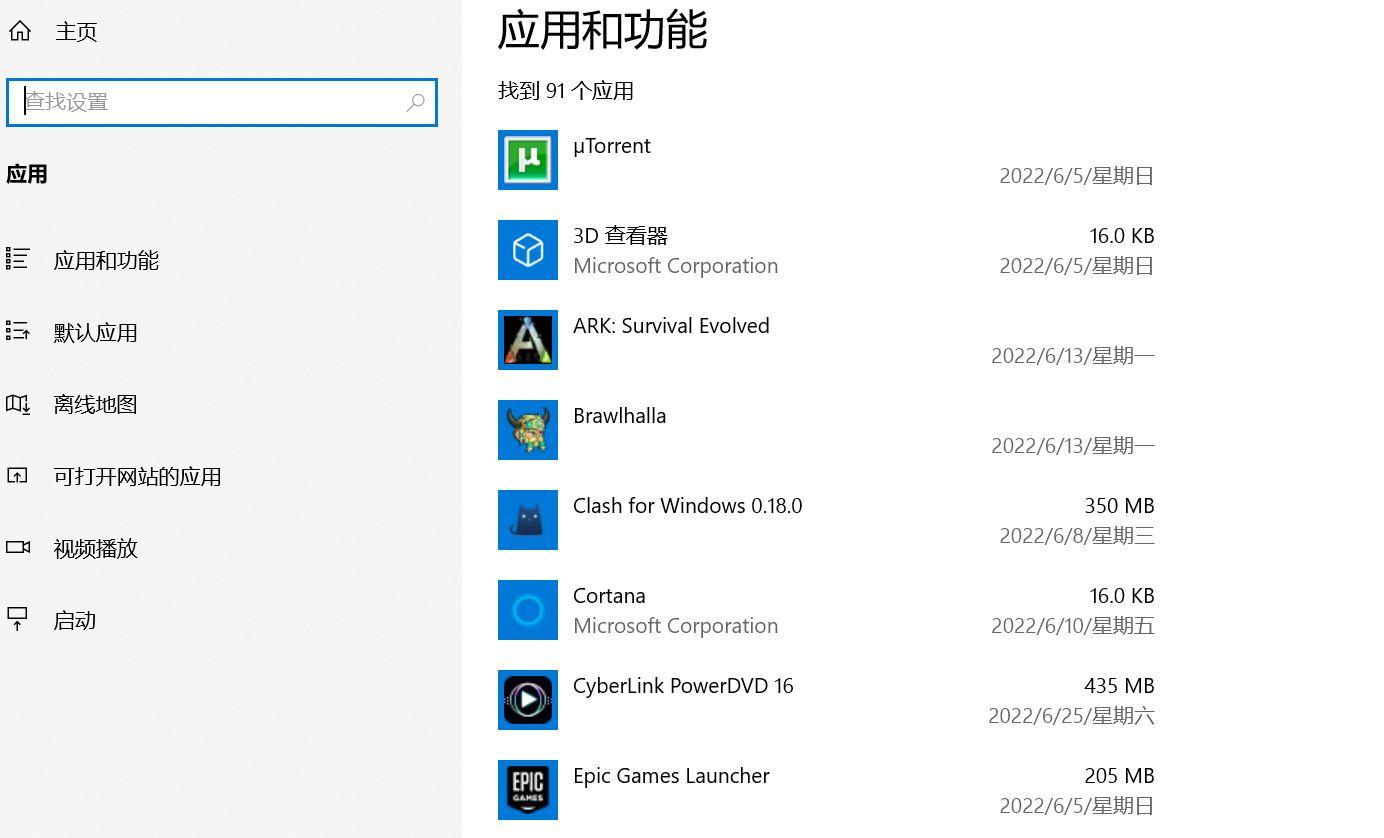Screen dimensions: 1384x838
Task: Click the search magnifier icon
Action: click(x=416, y=102)
